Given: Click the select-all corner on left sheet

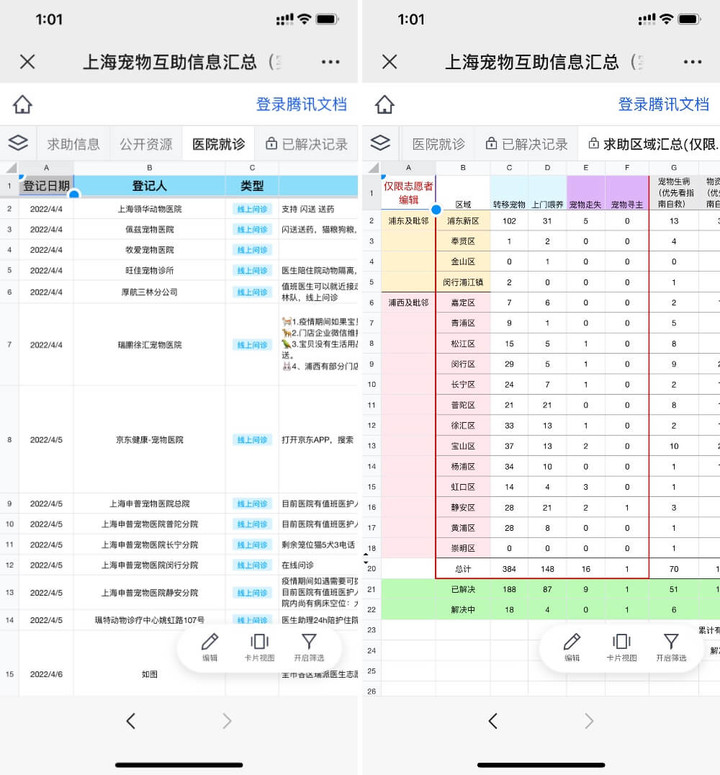Looking at the screenshot, I should (9, 168).
